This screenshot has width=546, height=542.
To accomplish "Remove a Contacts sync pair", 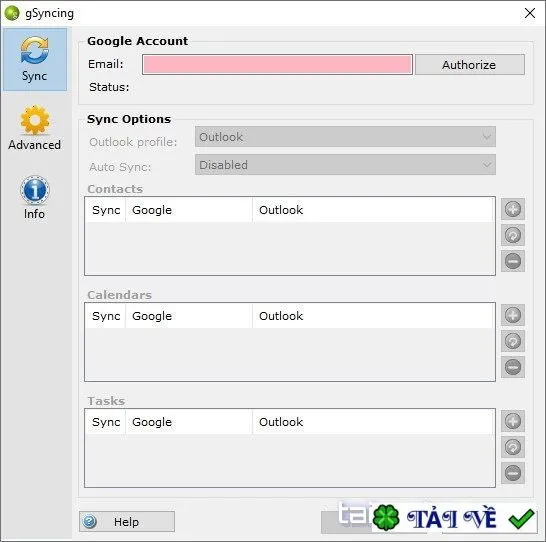I will pyautogui.click(x=513, y=261).
